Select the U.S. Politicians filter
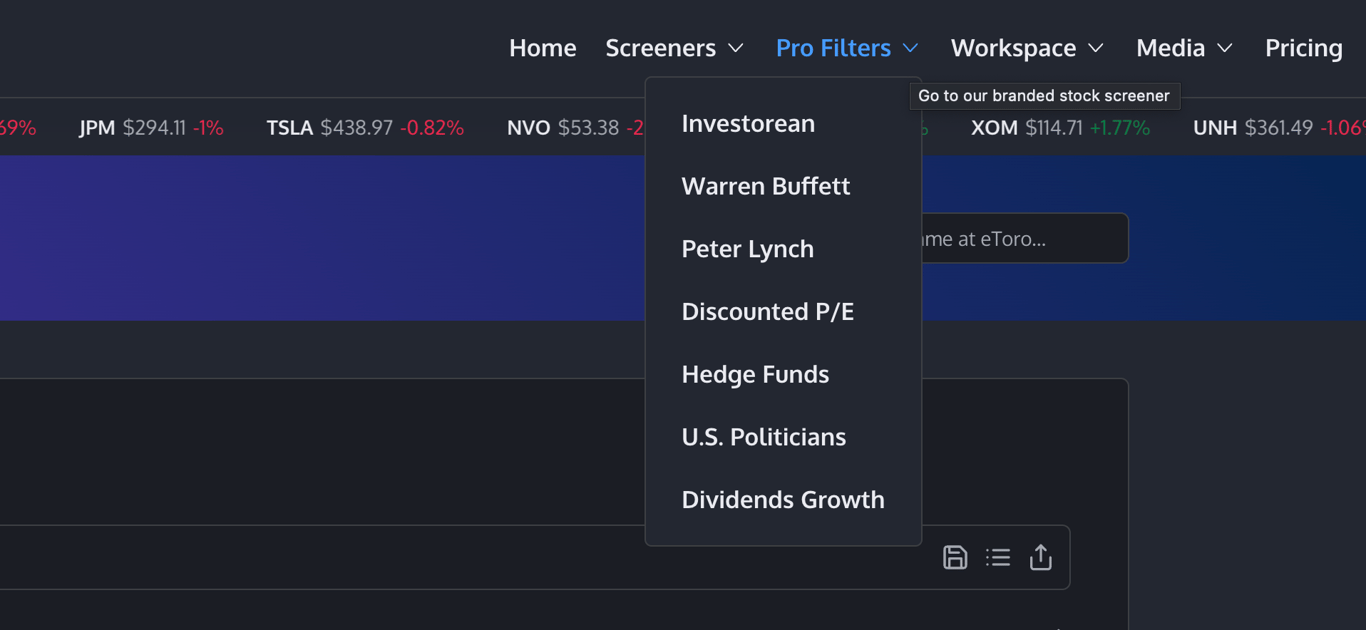The height and width of the screenshot is (630, 1366). point(763,437)
